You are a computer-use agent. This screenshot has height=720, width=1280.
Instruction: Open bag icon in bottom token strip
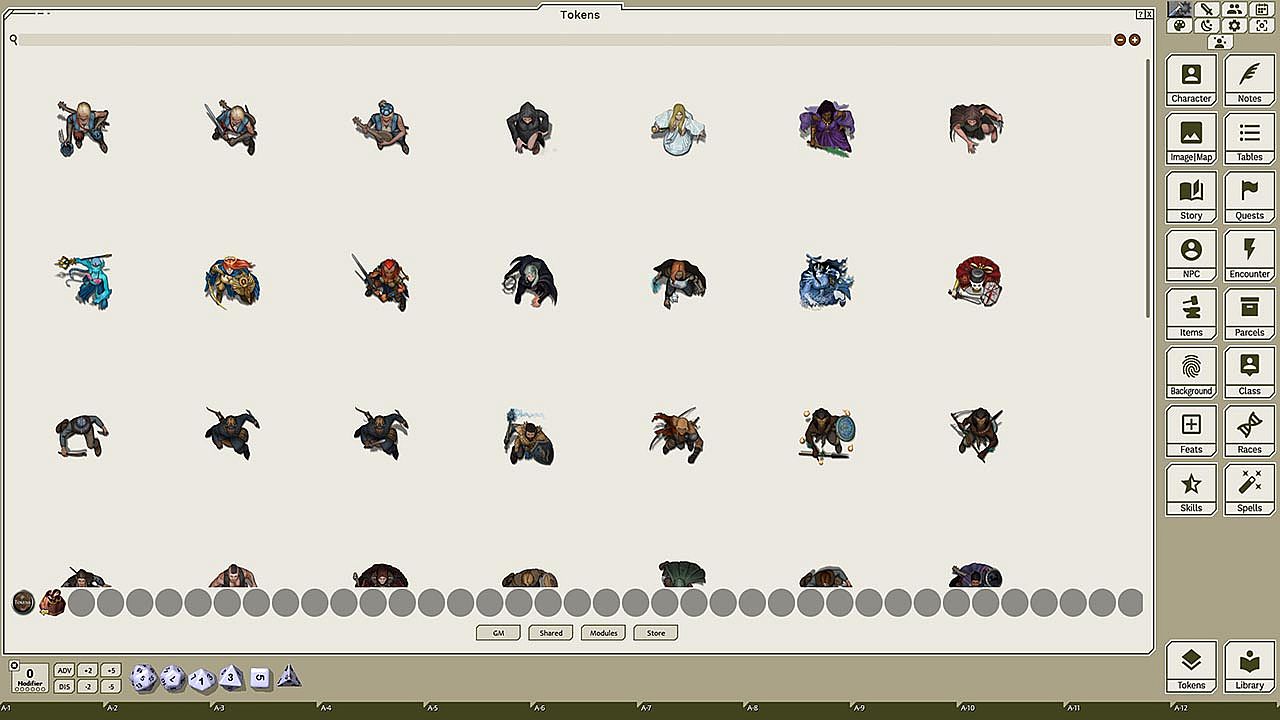click(52, 603)
